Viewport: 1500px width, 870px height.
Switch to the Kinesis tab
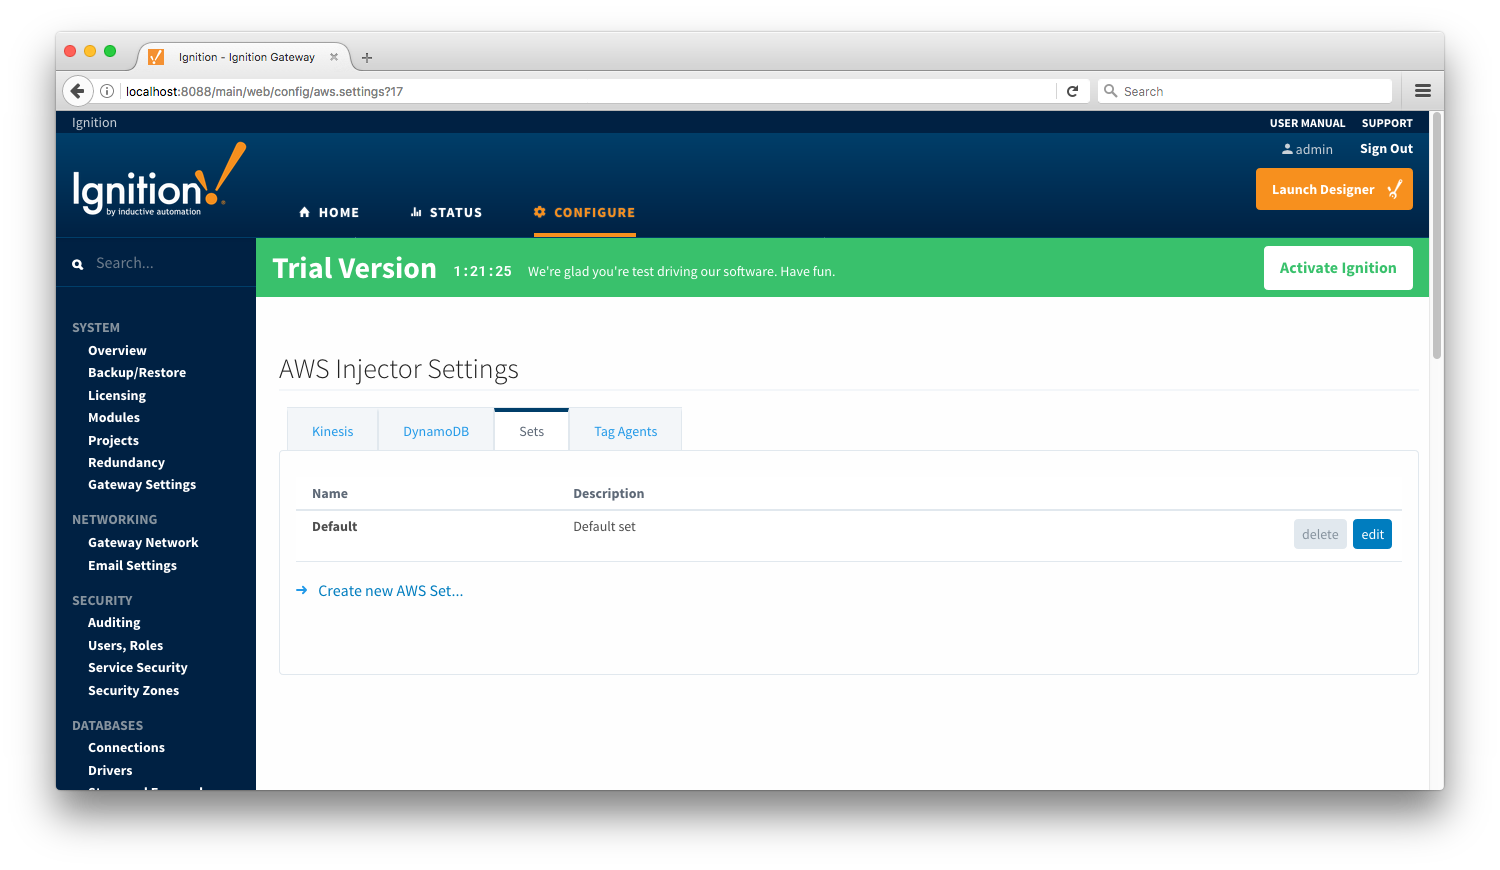point(332,431)
